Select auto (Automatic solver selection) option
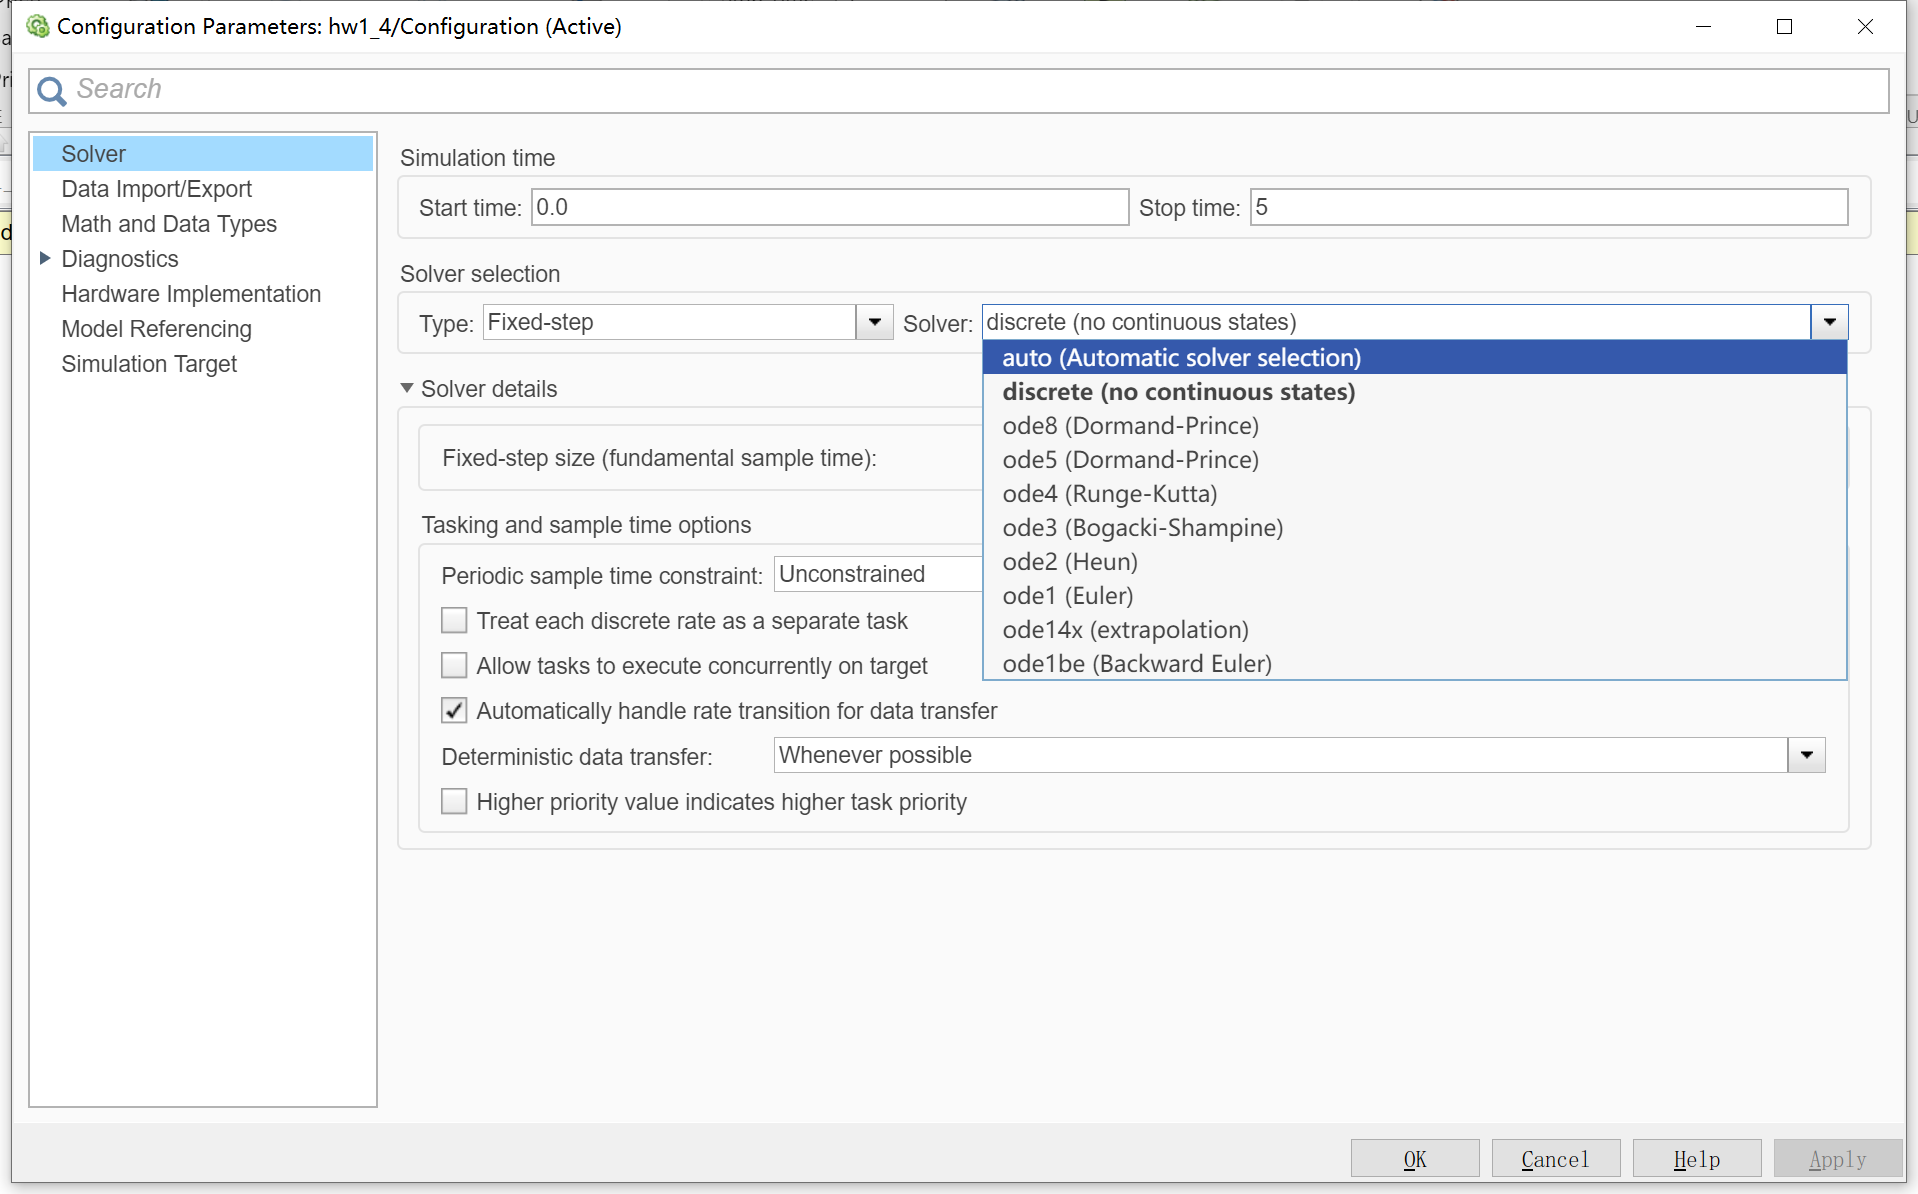This screenshot has width=1918, height=1194. [x=1181, y=358]
